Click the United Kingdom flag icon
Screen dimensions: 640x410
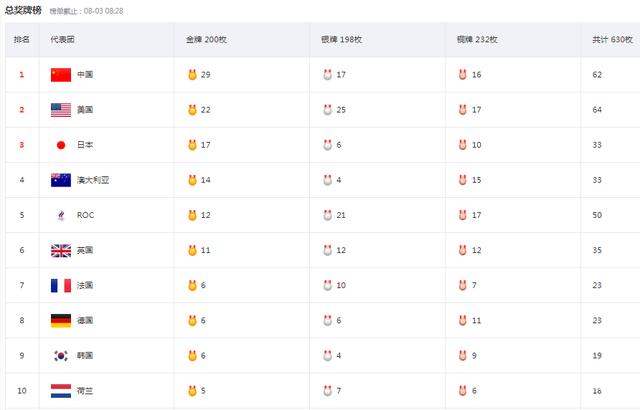(x=61, y=250)
